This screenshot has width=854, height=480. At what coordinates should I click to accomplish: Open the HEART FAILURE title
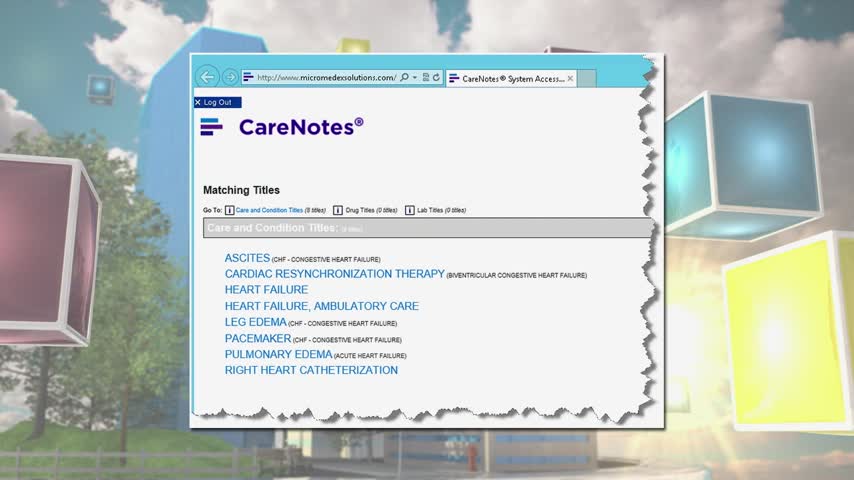pyautogui.click(x=266, y=290)
